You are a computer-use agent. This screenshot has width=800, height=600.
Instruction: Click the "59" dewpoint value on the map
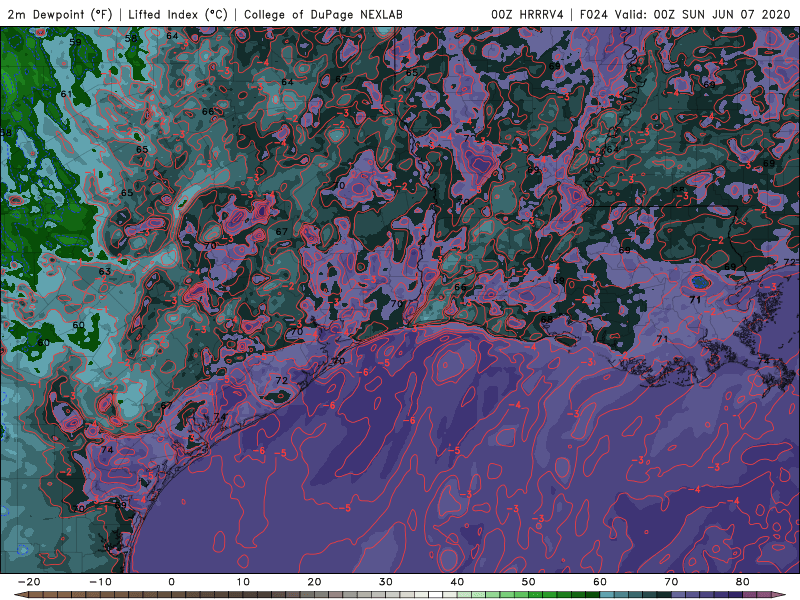pos(76,42)
